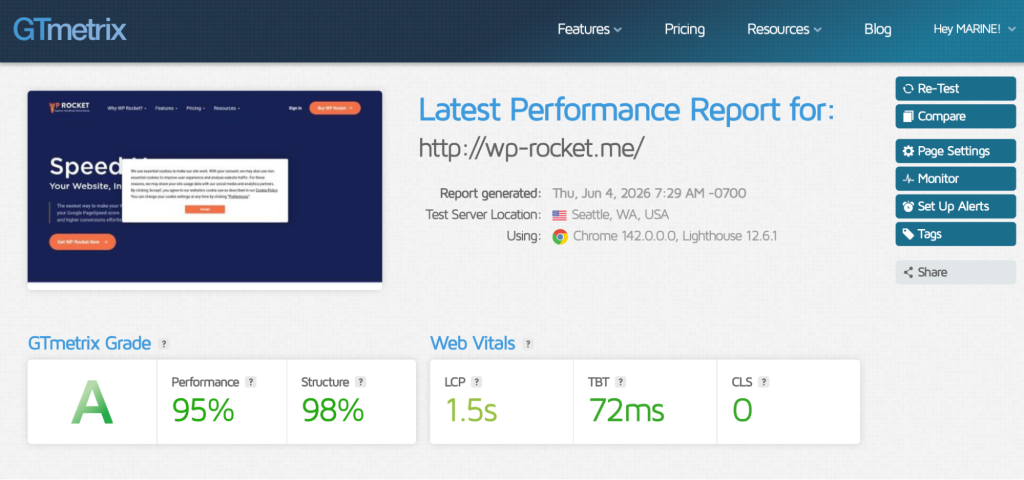Viewport: 1024px width, 480px height.
Task: Click the Latest Performance Report for heading
Action: coord(626,110)
